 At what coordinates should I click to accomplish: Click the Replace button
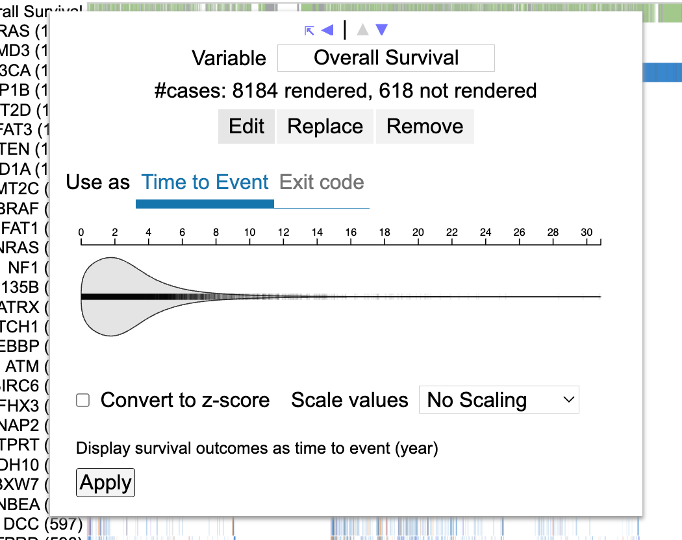(325, 126)
